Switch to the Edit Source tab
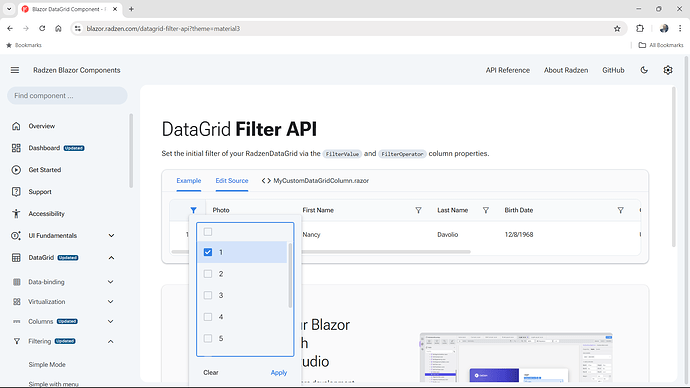This screenshot has width=690, height=388. point(232,181)
